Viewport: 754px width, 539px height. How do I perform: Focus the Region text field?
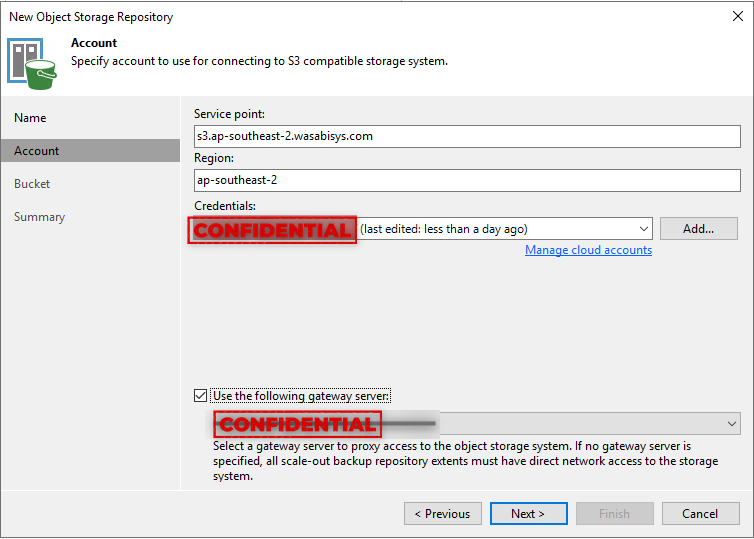pyautogui.click(x=466, y=181)
